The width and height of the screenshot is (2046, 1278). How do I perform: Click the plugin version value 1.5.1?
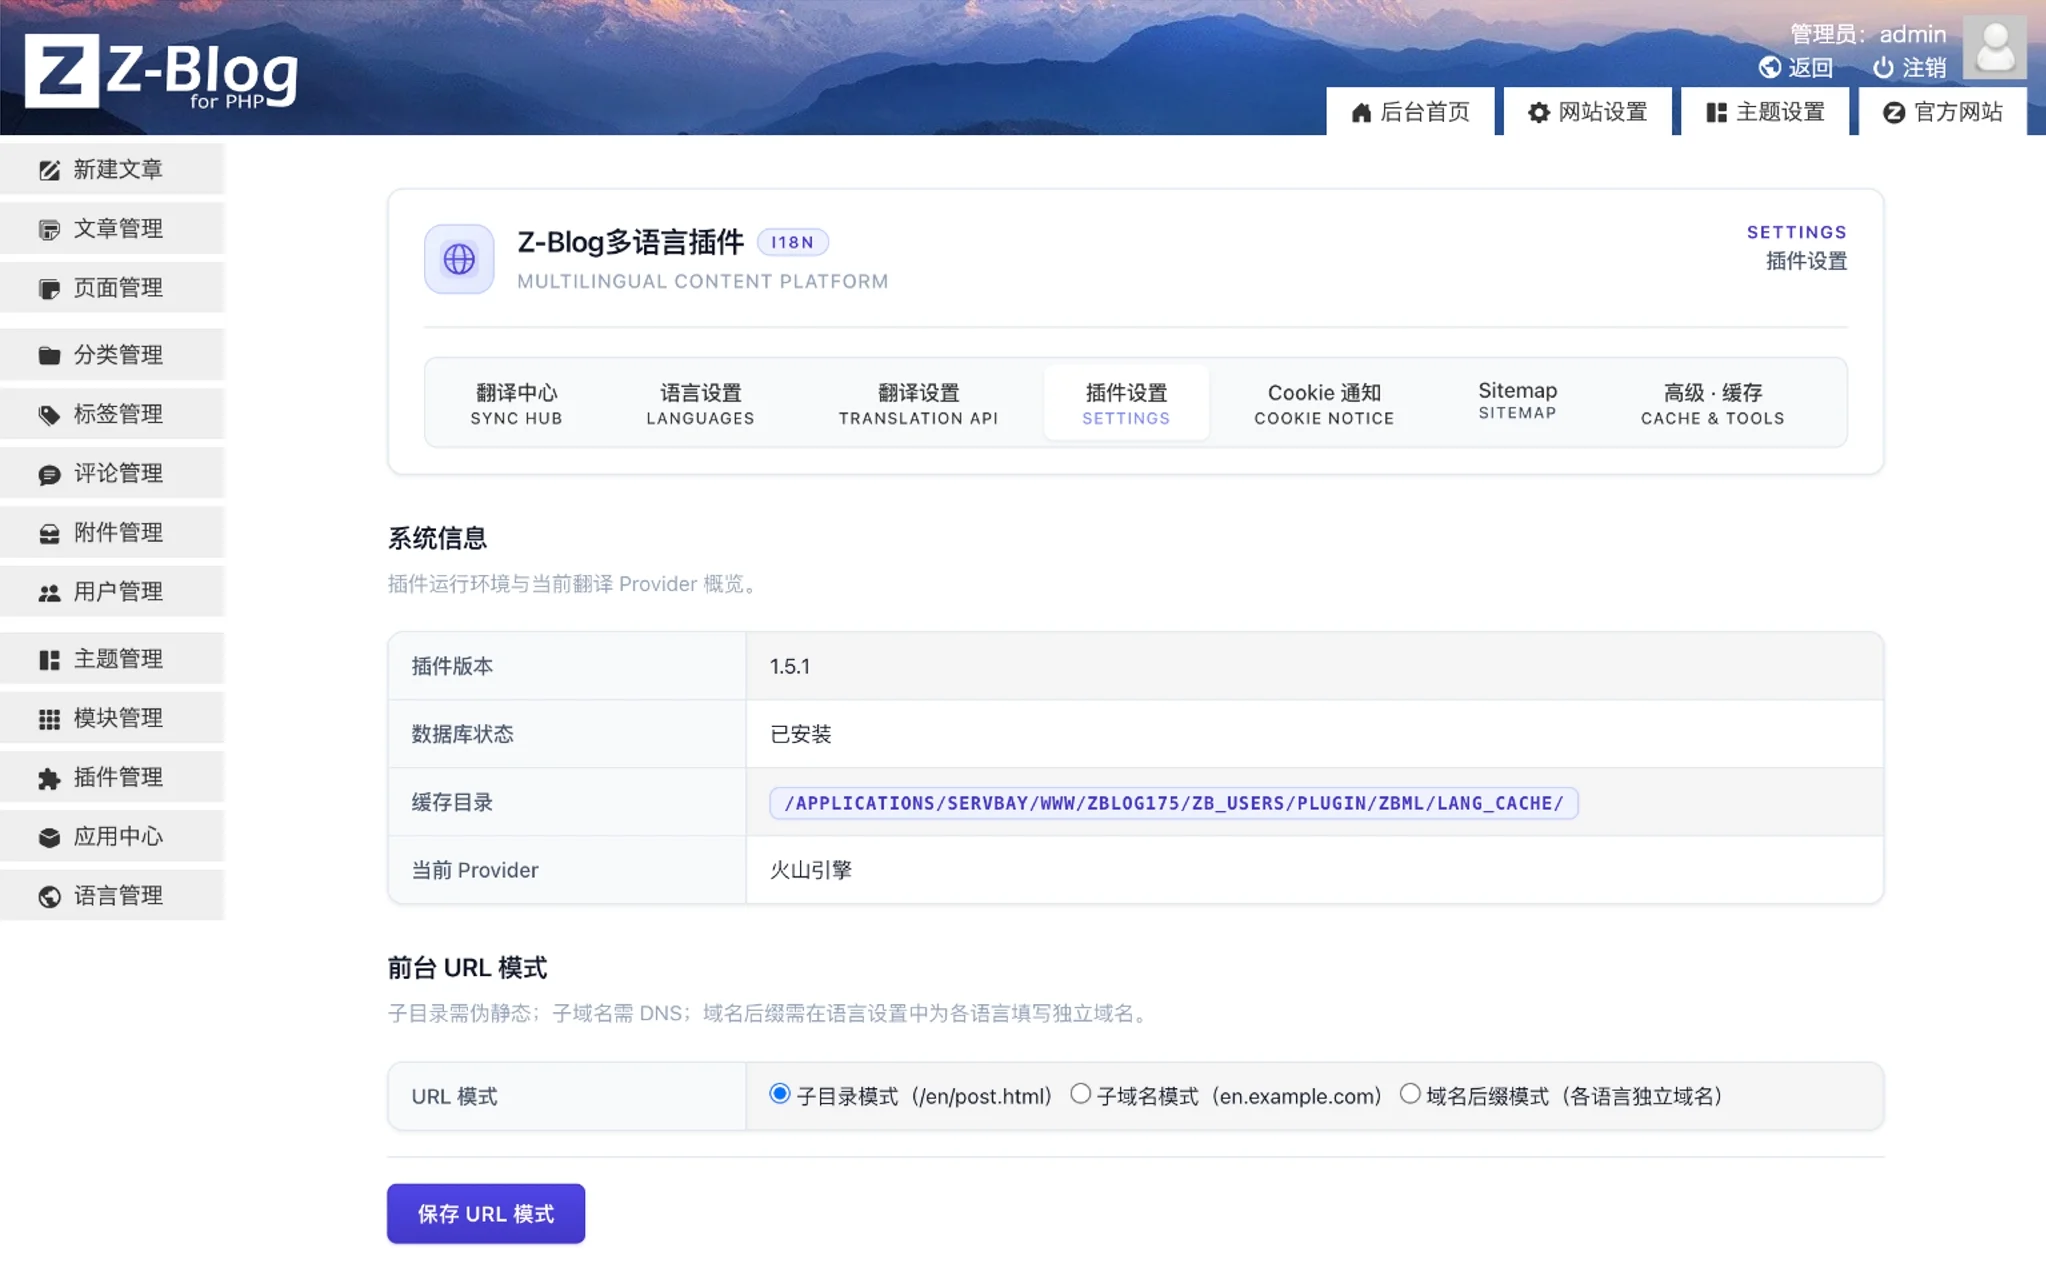(790, 666)
